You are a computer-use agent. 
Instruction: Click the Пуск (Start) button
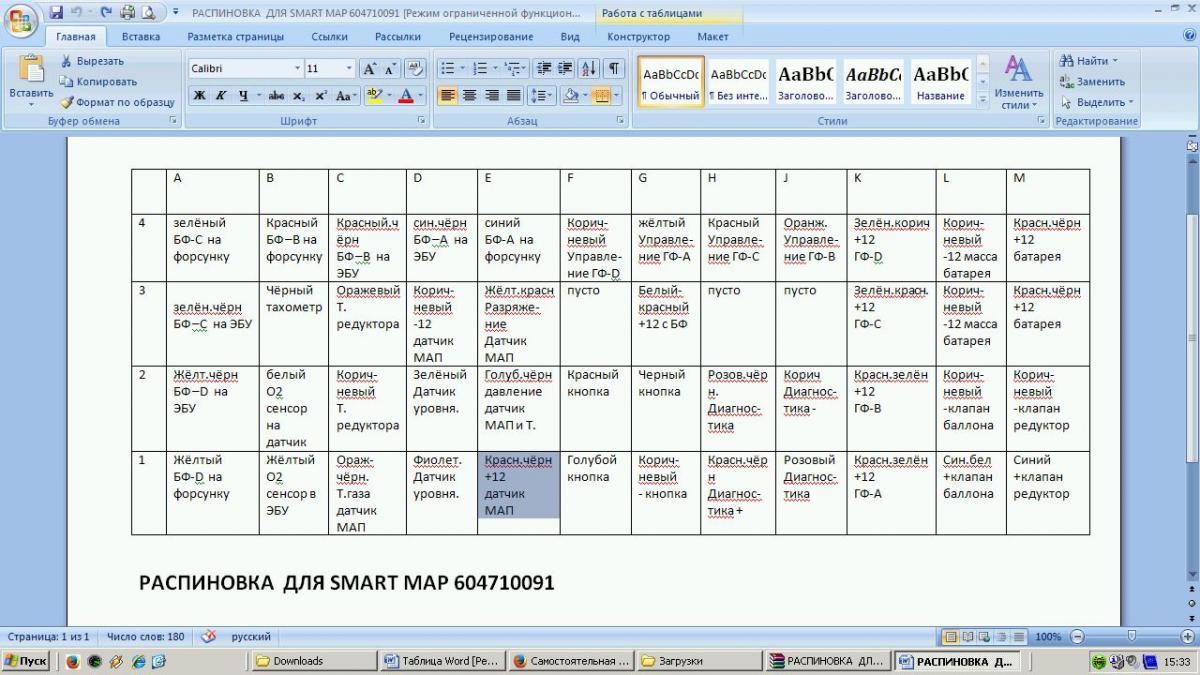pyautogui.click(x=27, y=661)
